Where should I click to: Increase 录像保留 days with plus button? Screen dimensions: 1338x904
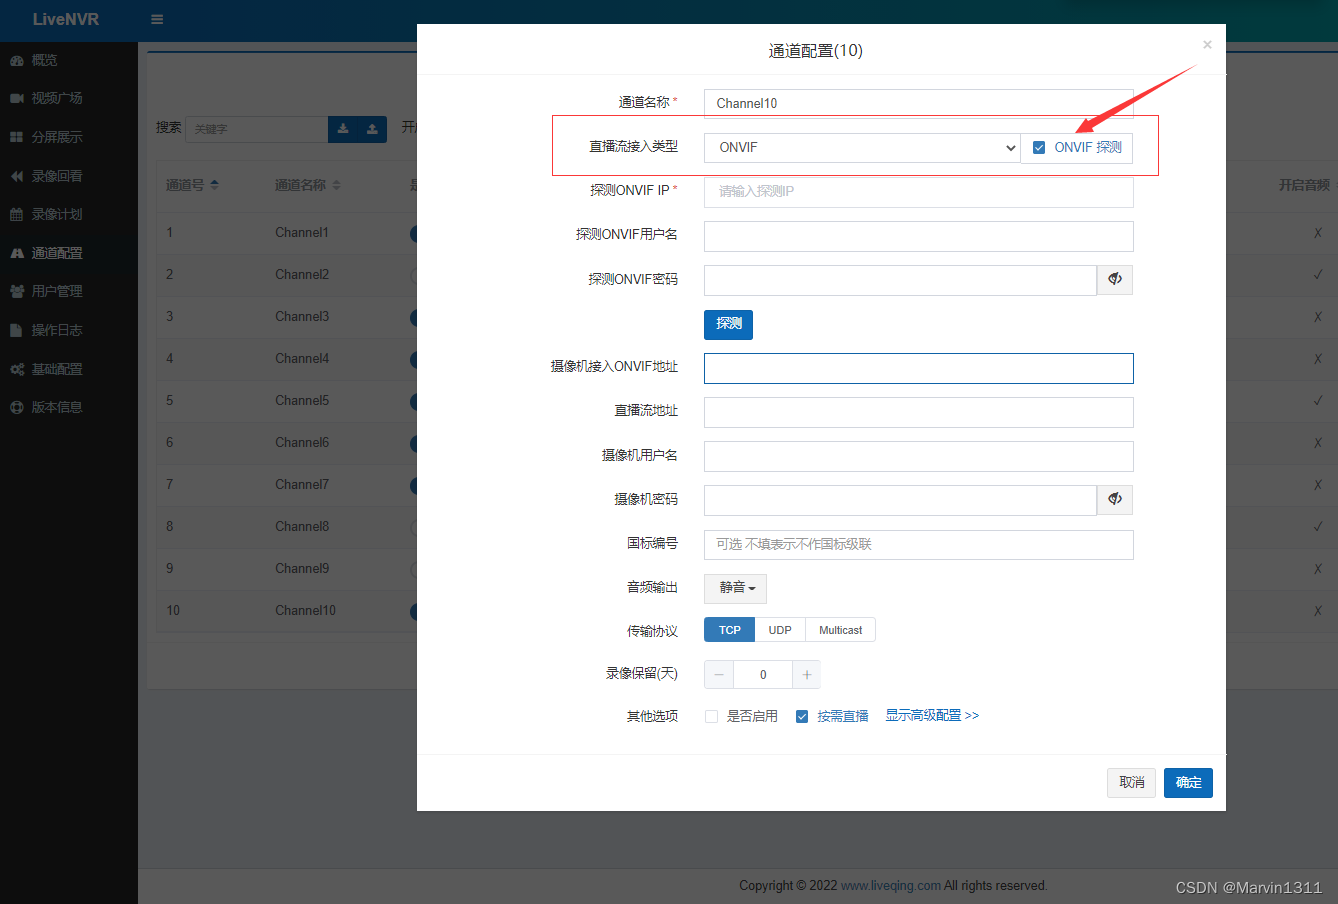pyautogui.click(x=807, y=675)
